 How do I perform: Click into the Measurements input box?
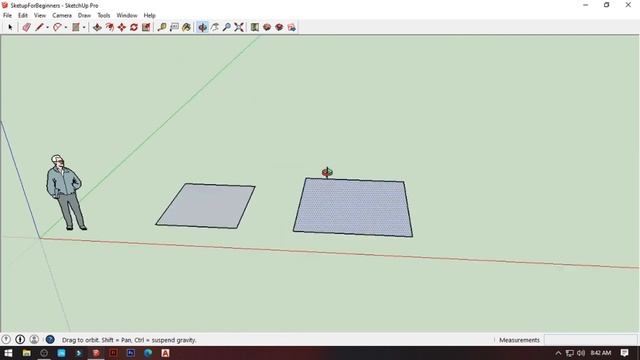click(x=590, y=340)
